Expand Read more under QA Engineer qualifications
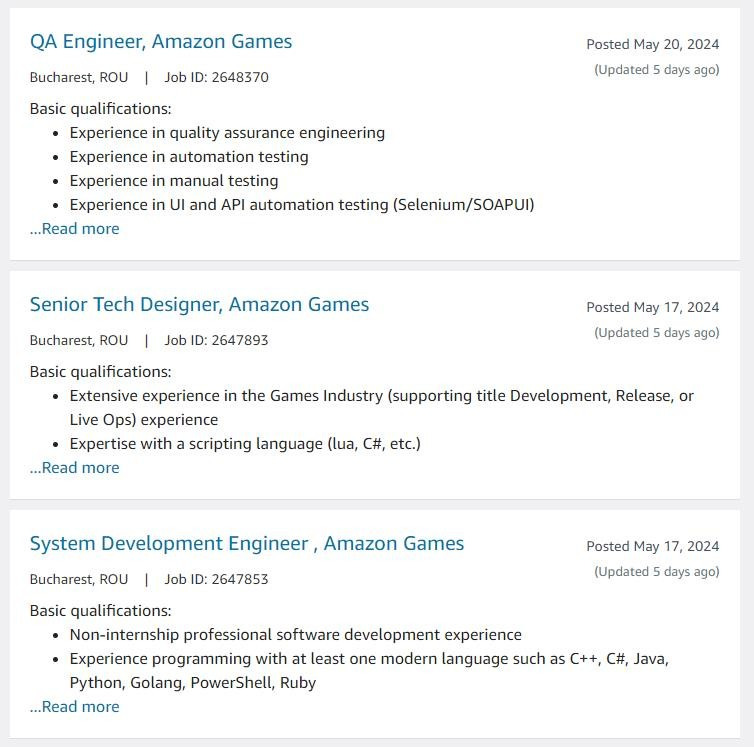This screenshot has width=754, height=747. pyautogui.click(x=75, y=229)
